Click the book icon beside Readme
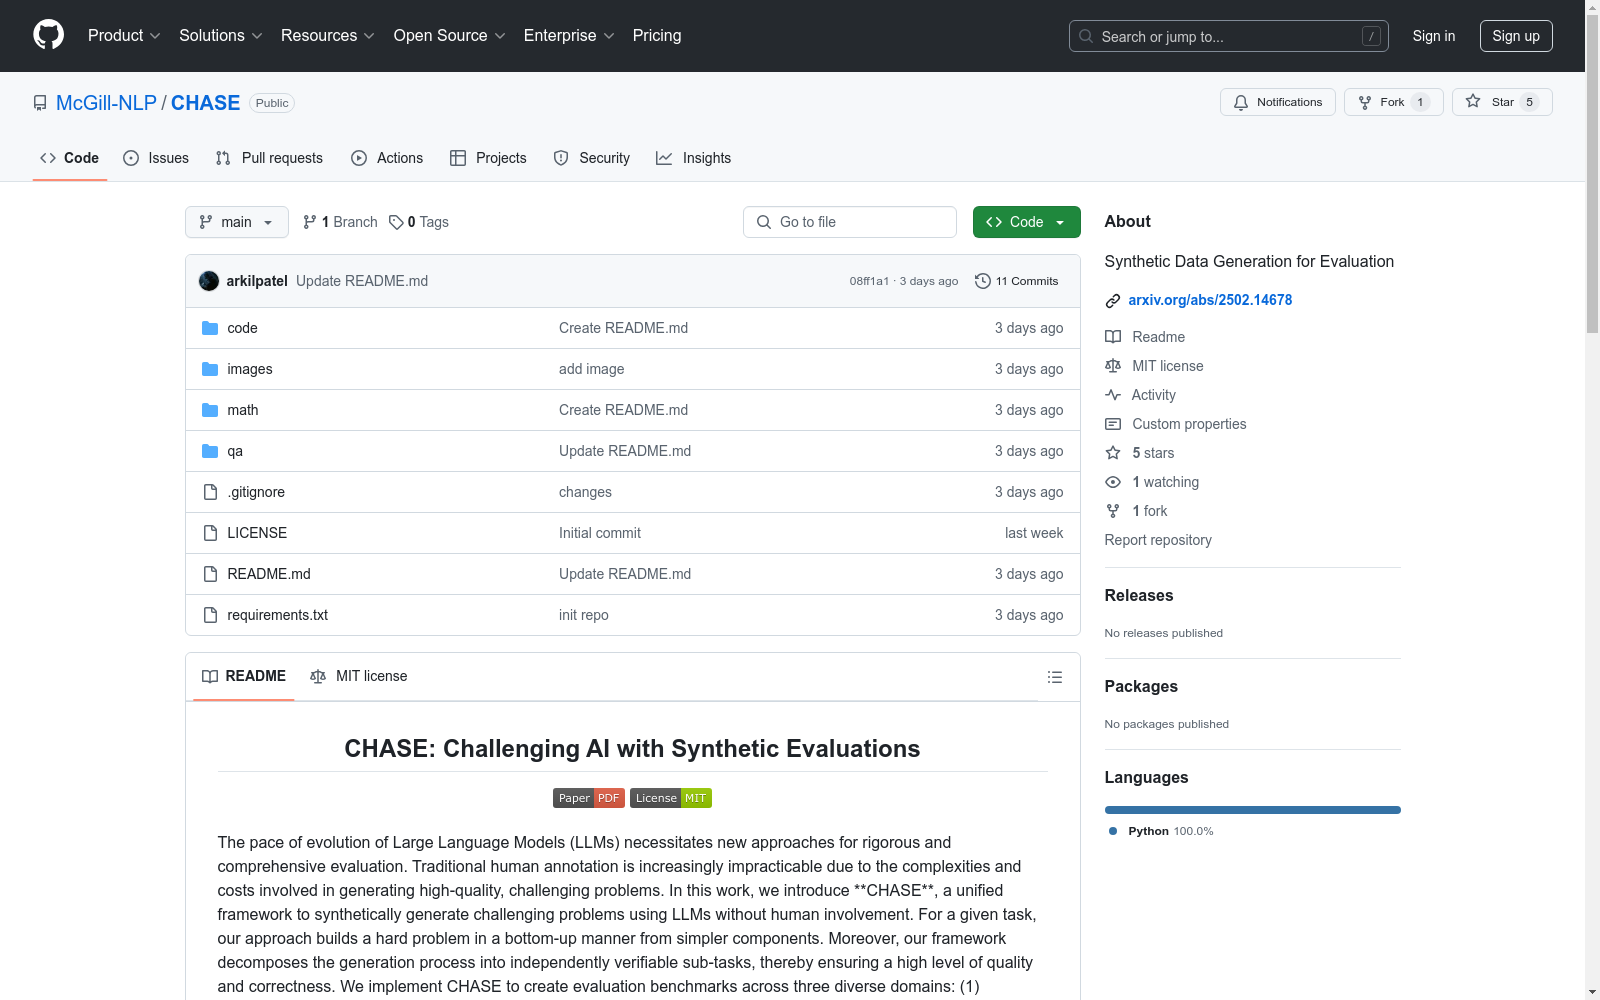The image size is (1600, 1000). (x=1113, y=337)
